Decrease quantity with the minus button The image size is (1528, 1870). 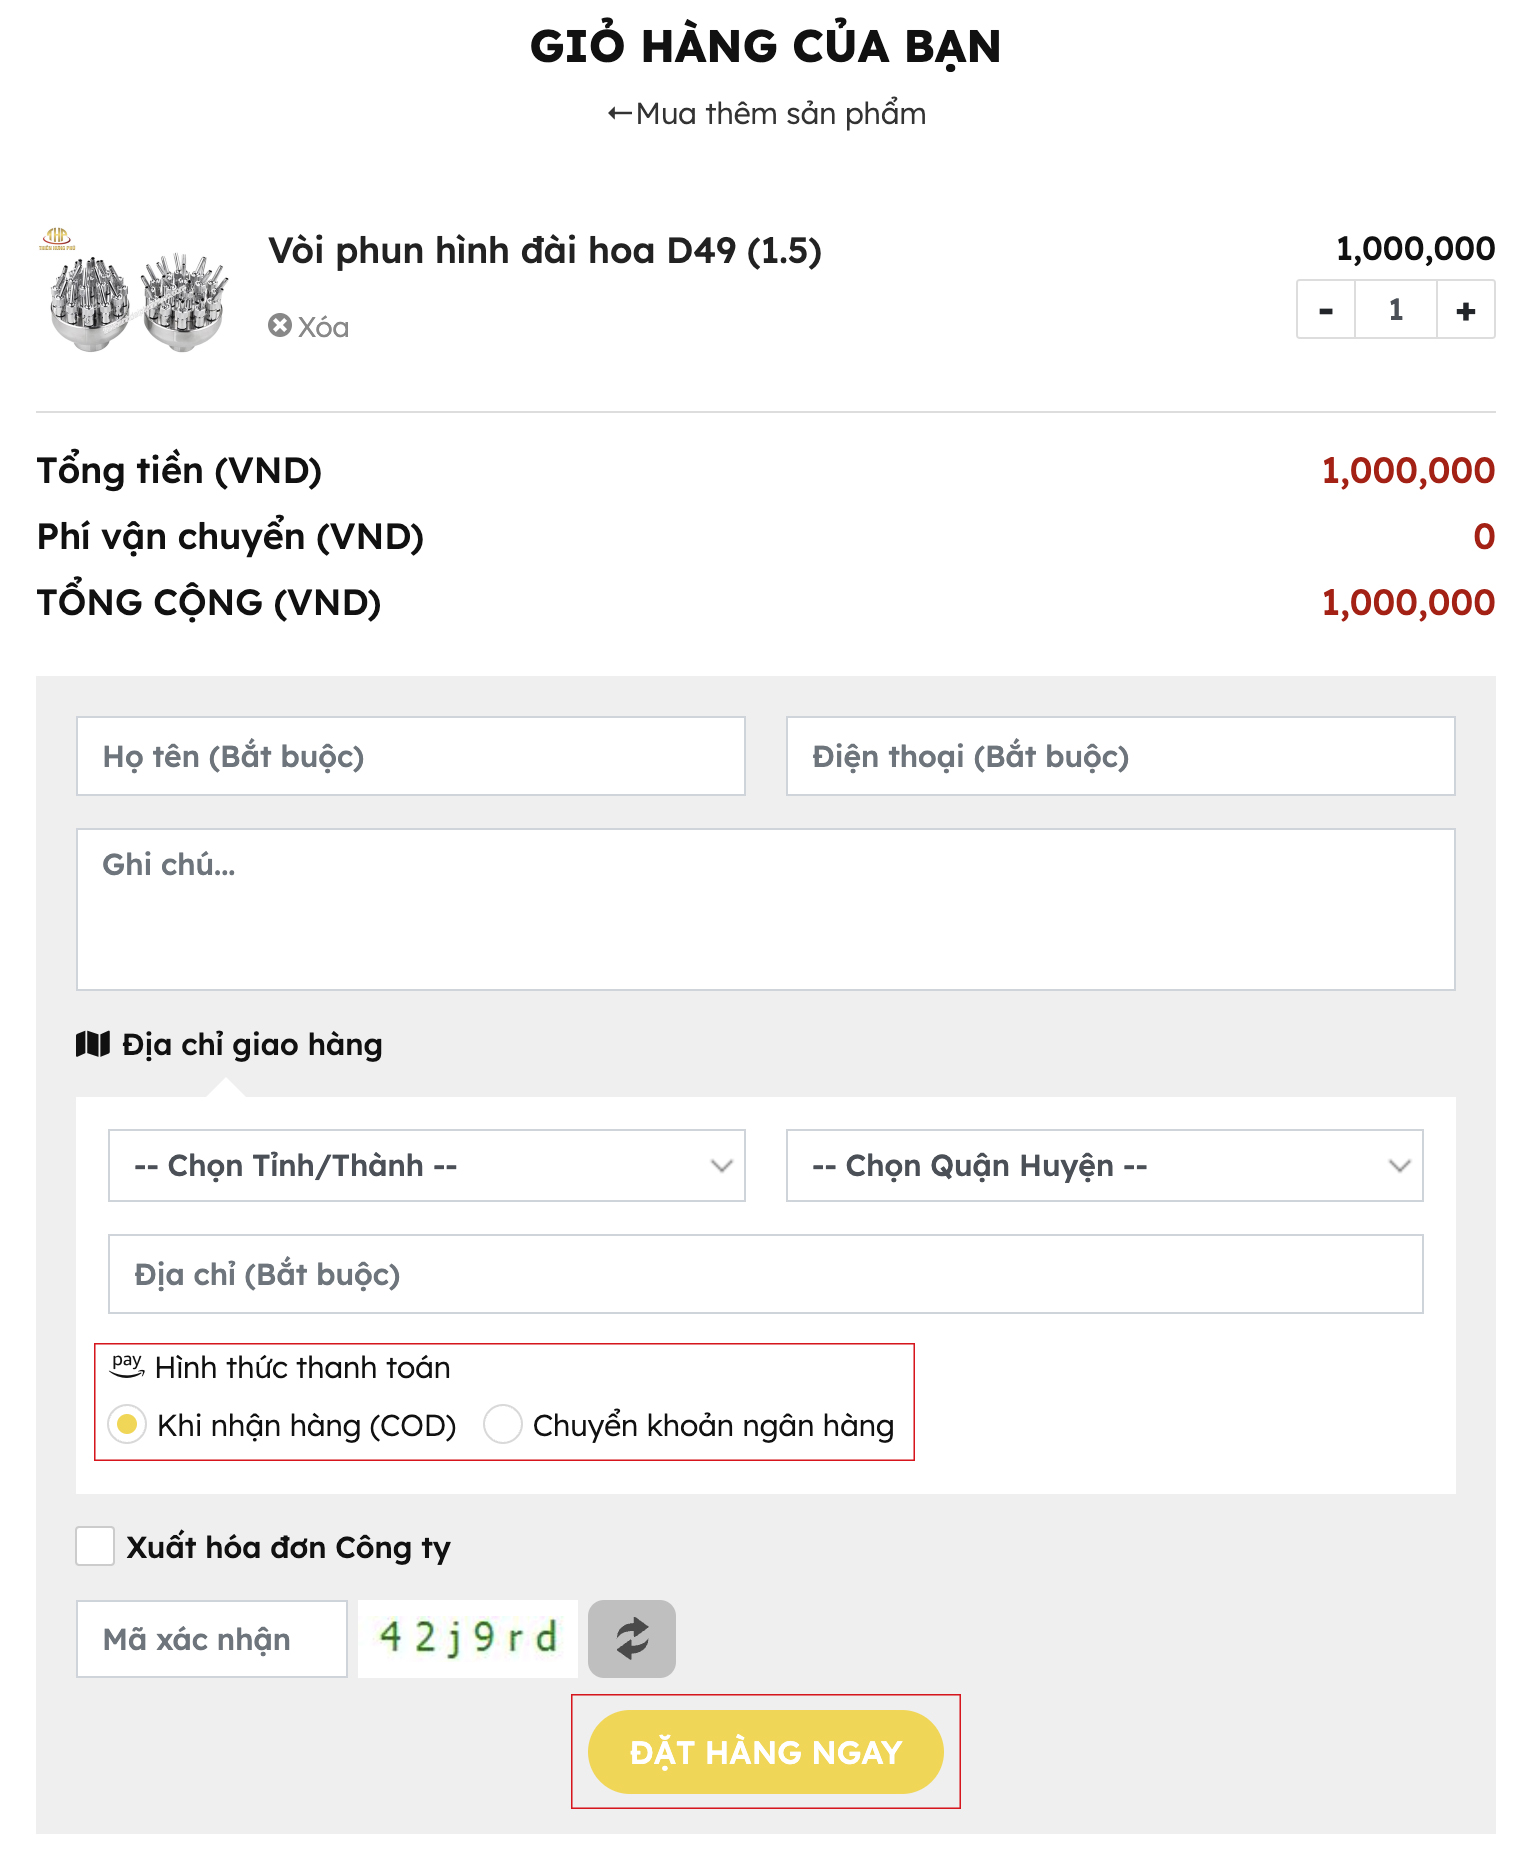pyautogui.click(x=1326, y=311)
